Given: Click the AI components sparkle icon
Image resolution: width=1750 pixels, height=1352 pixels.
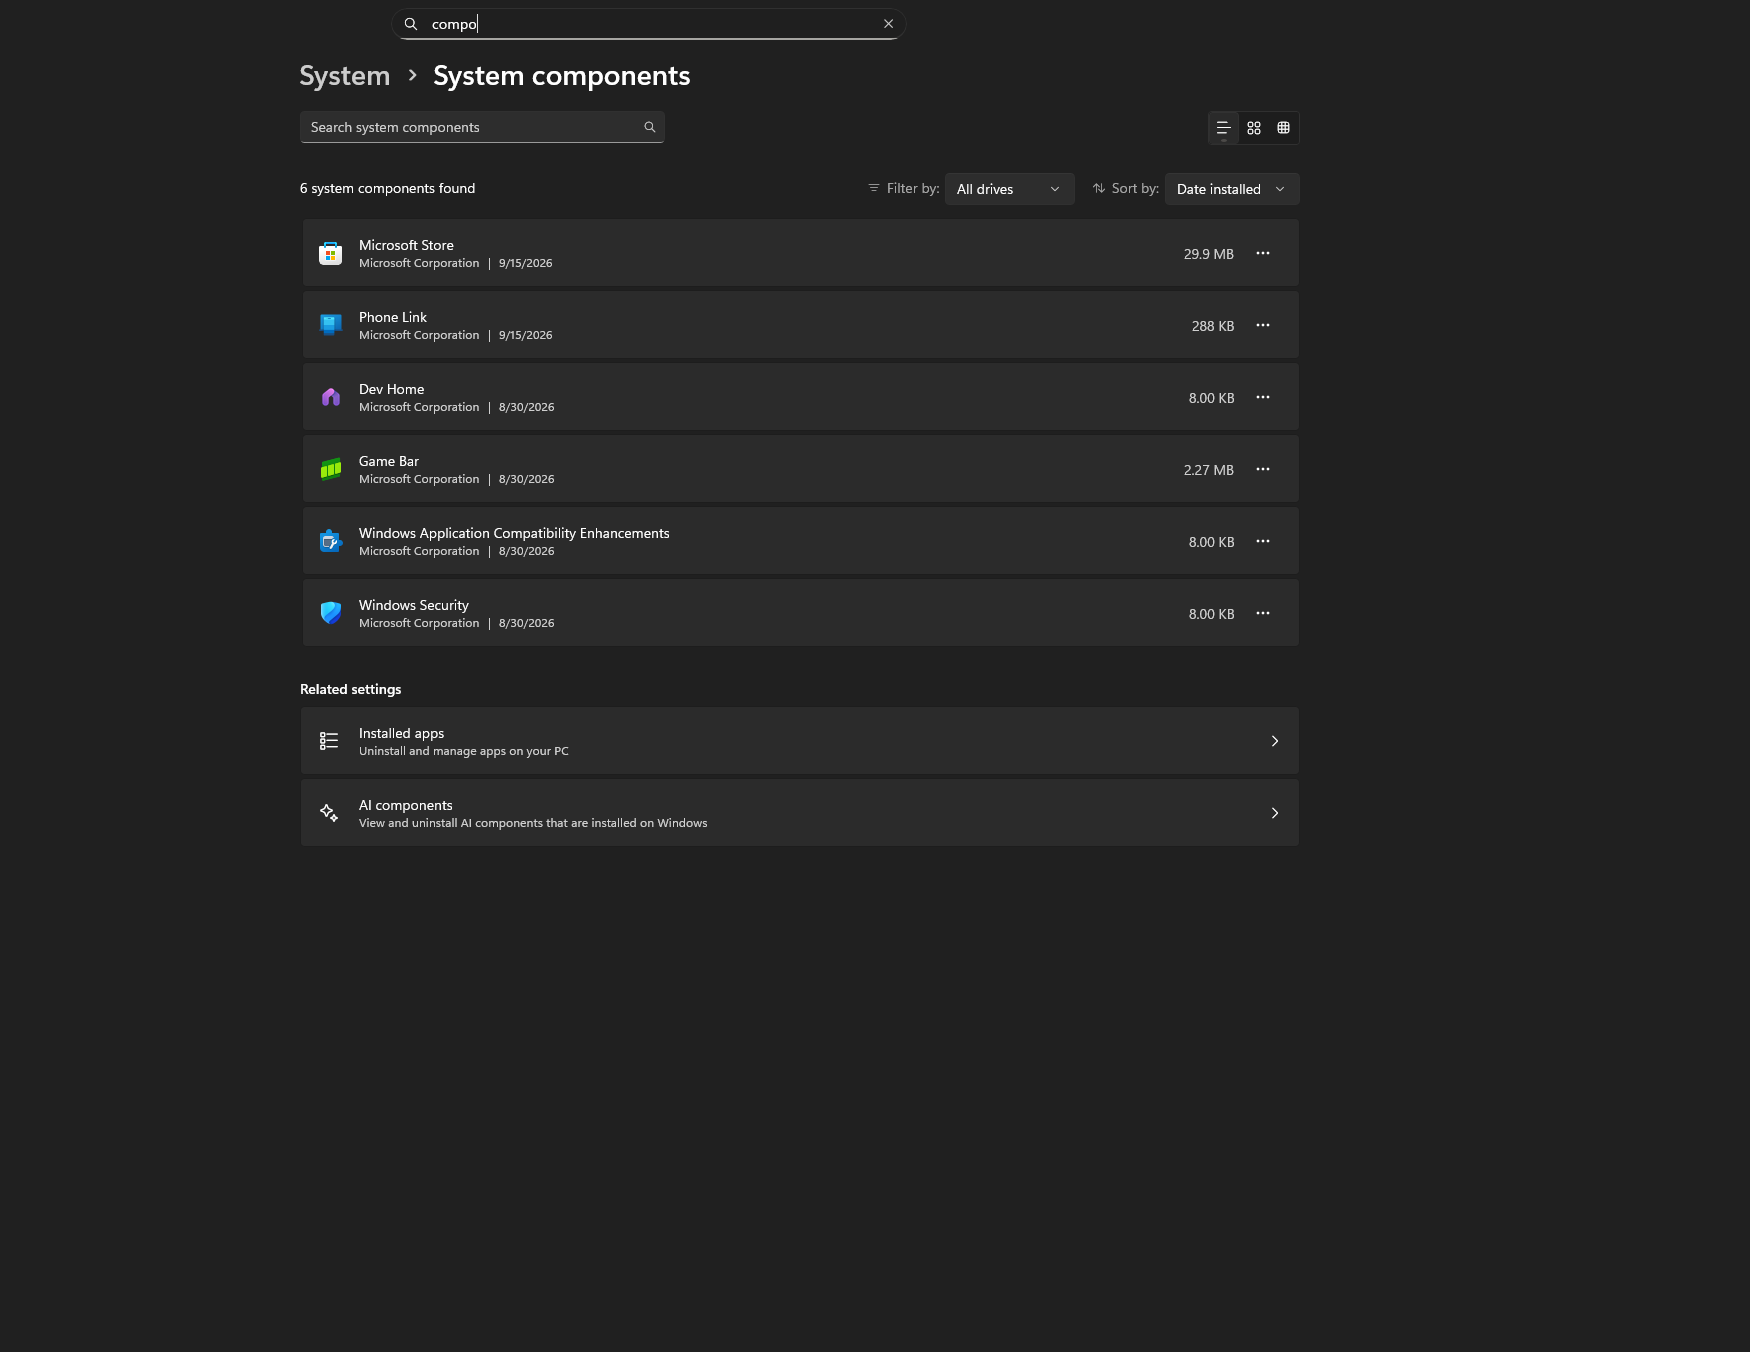Looking at the screenshot, I should pyautogui.click(x=329, y=813).
